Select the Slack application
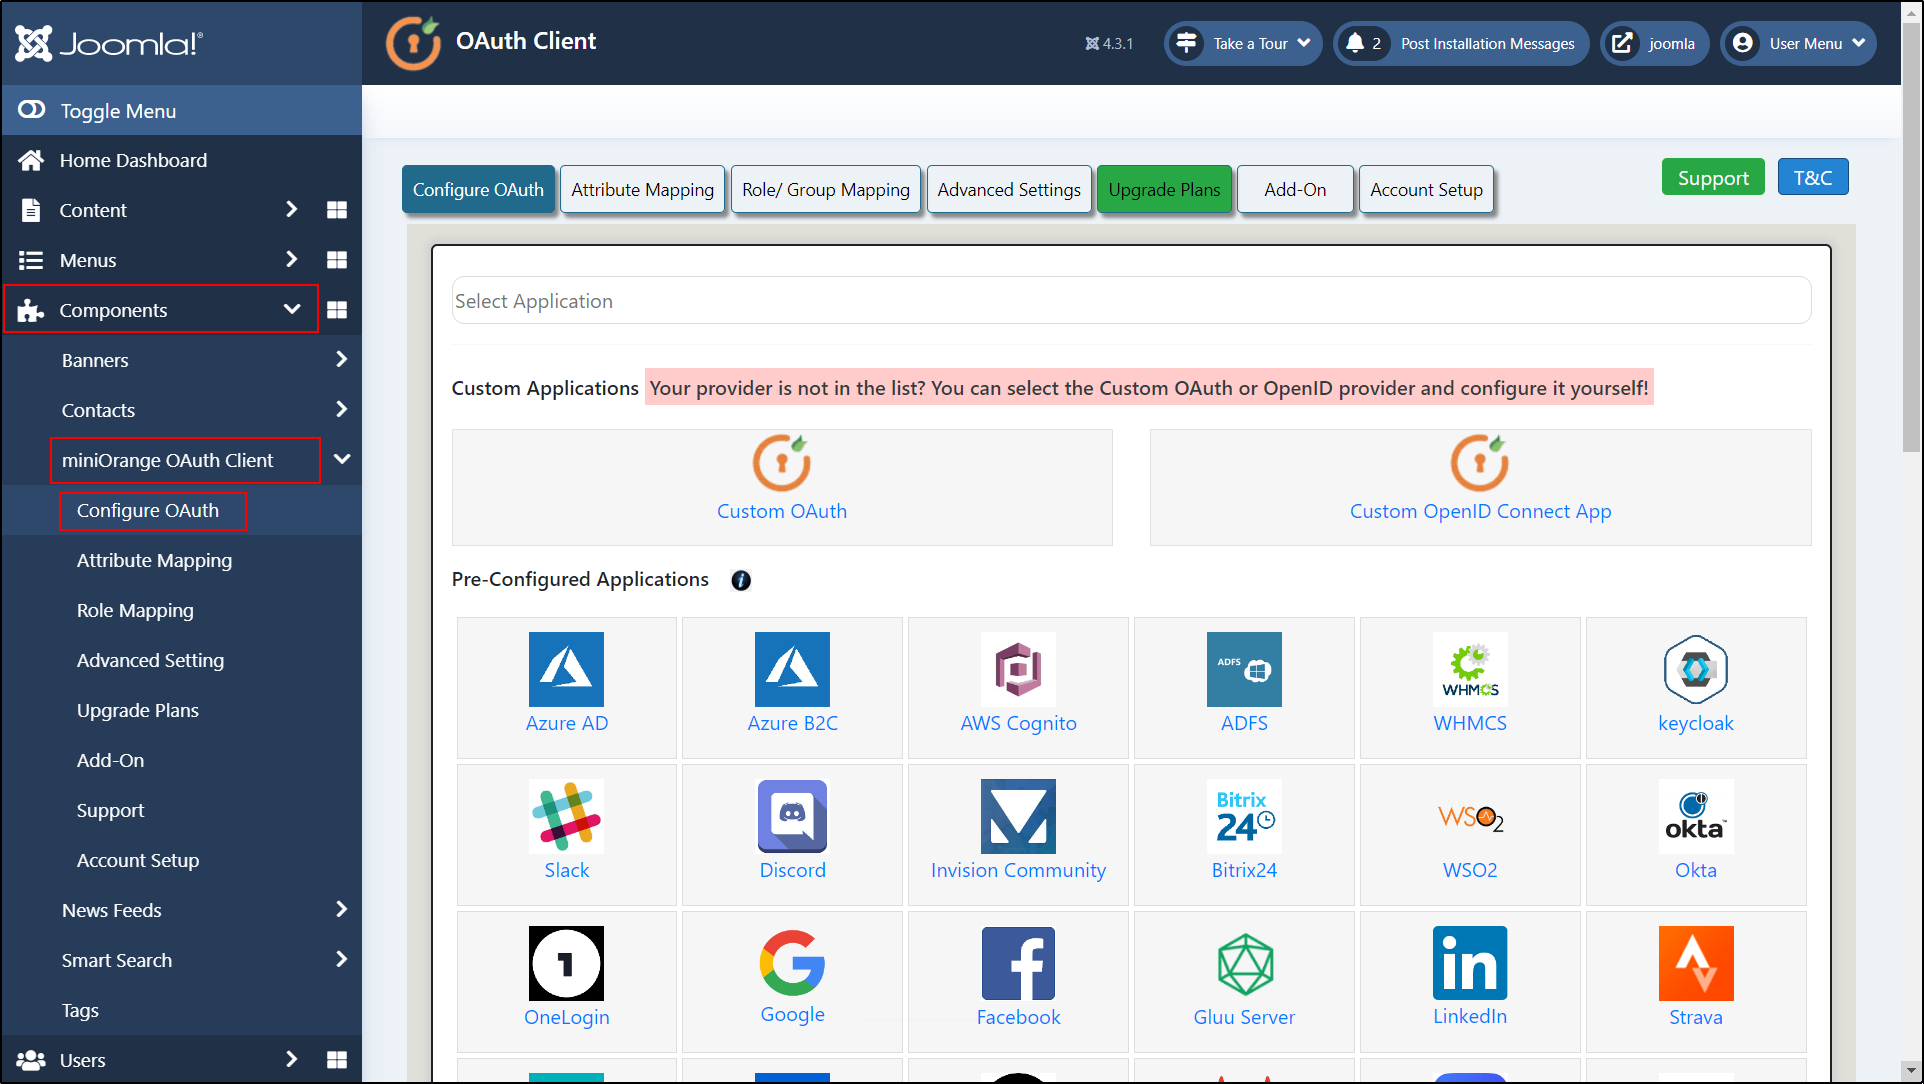 (567, 834)
